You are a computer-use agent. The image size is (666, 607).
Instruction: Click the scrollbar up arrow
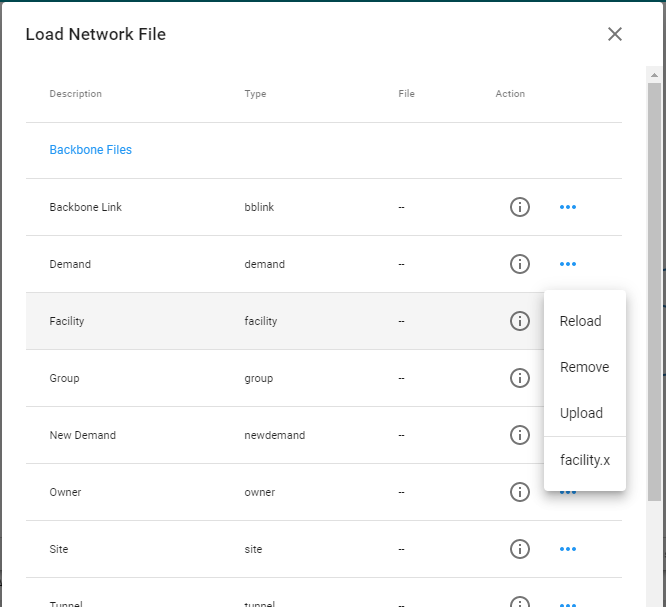point(654,75)
